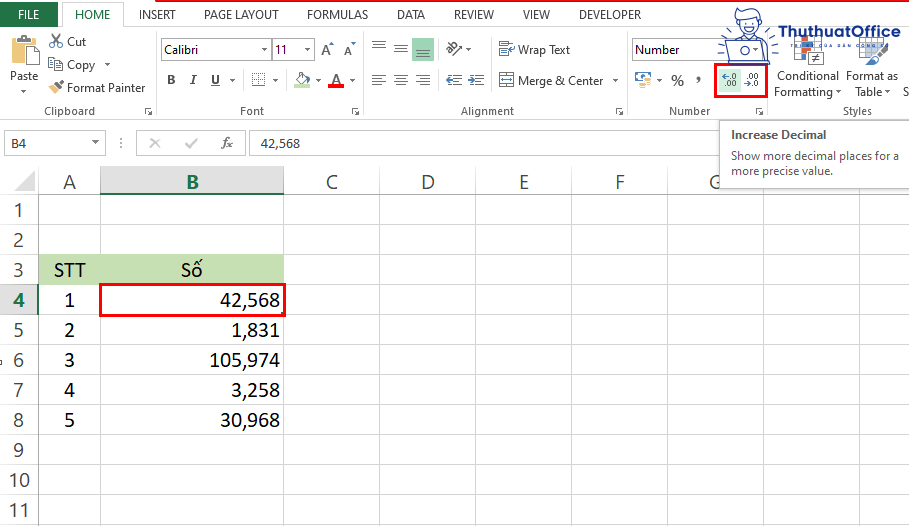Select the STT header cell
909x526 pixels.
click(70, 270)
